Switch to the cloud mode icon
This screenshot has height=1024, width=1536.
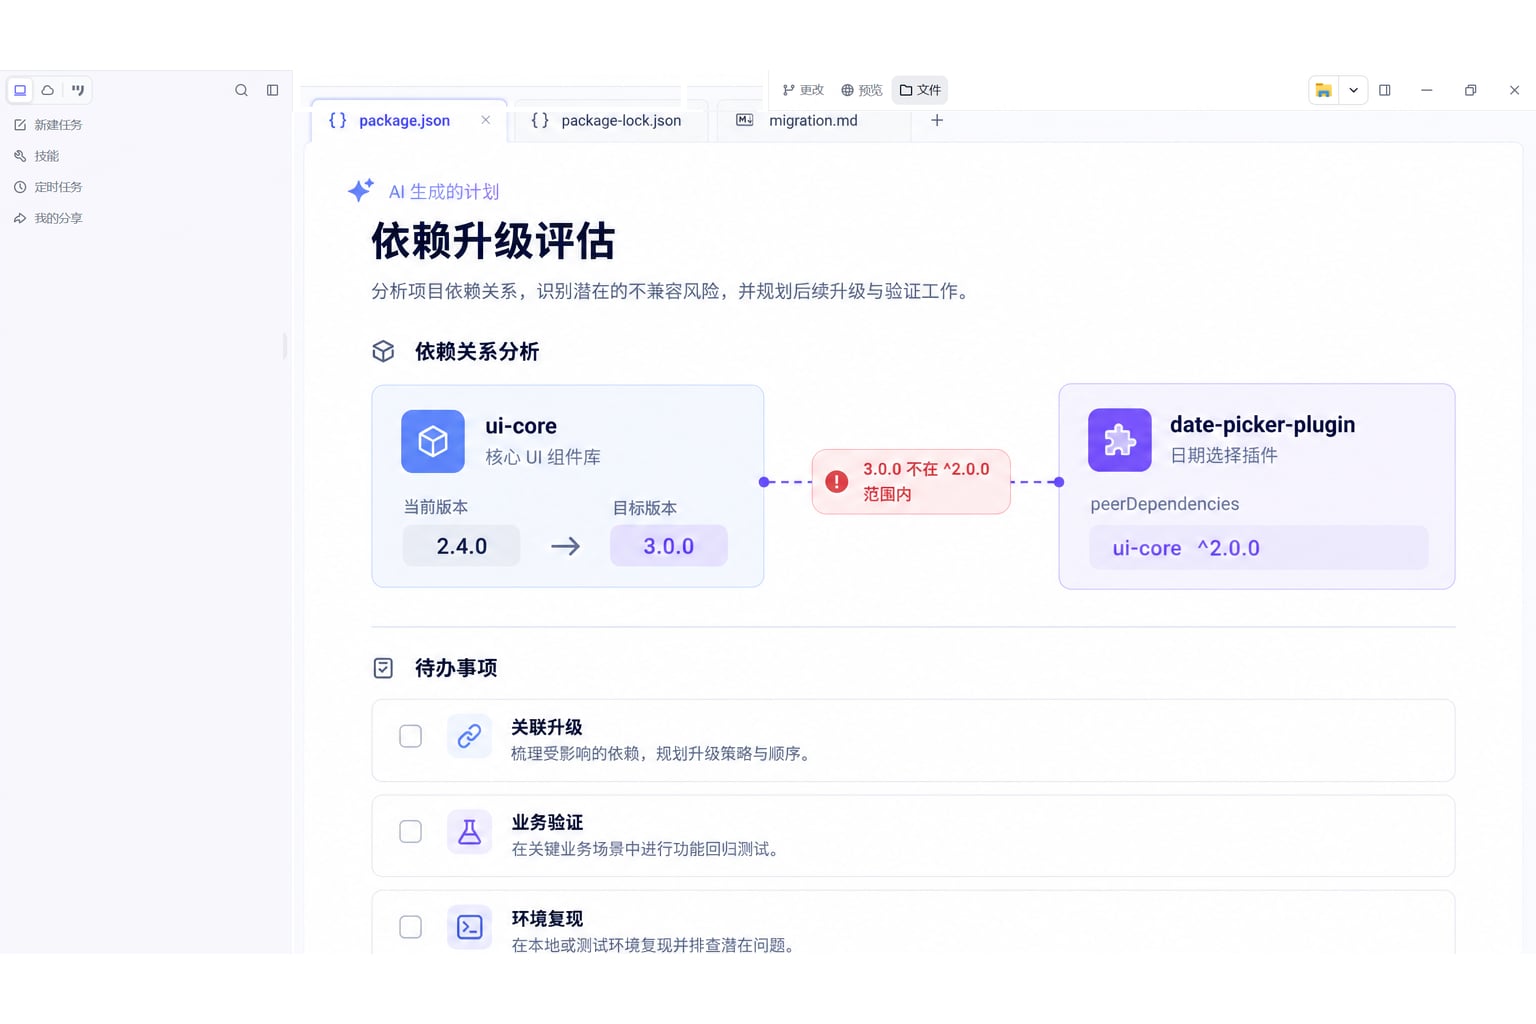48,90
